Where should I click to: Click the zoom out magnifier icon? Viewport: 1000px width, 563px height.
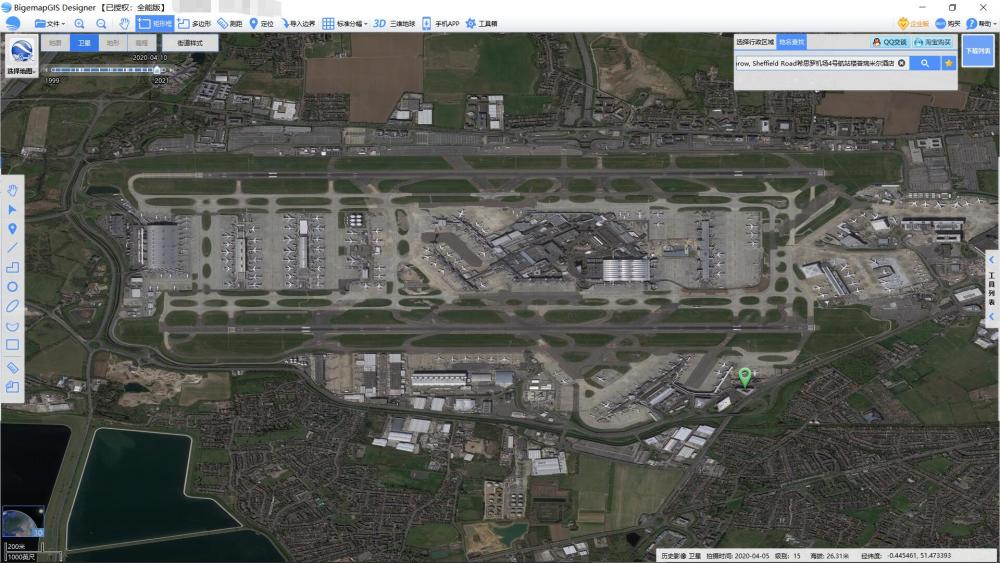click(x=101, y=23)
